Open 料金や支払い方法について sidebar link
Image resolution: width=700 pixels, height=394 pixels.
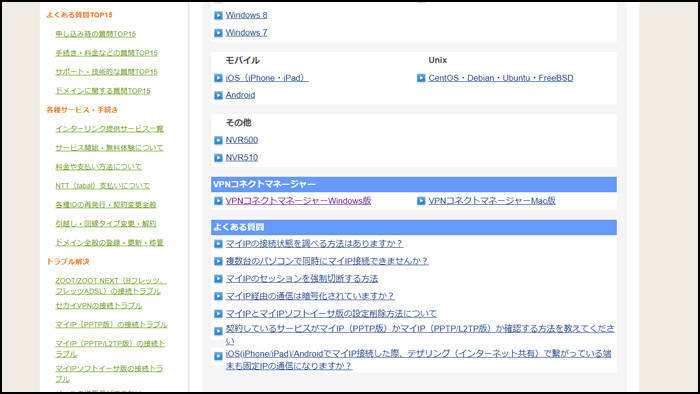(99, 167)
